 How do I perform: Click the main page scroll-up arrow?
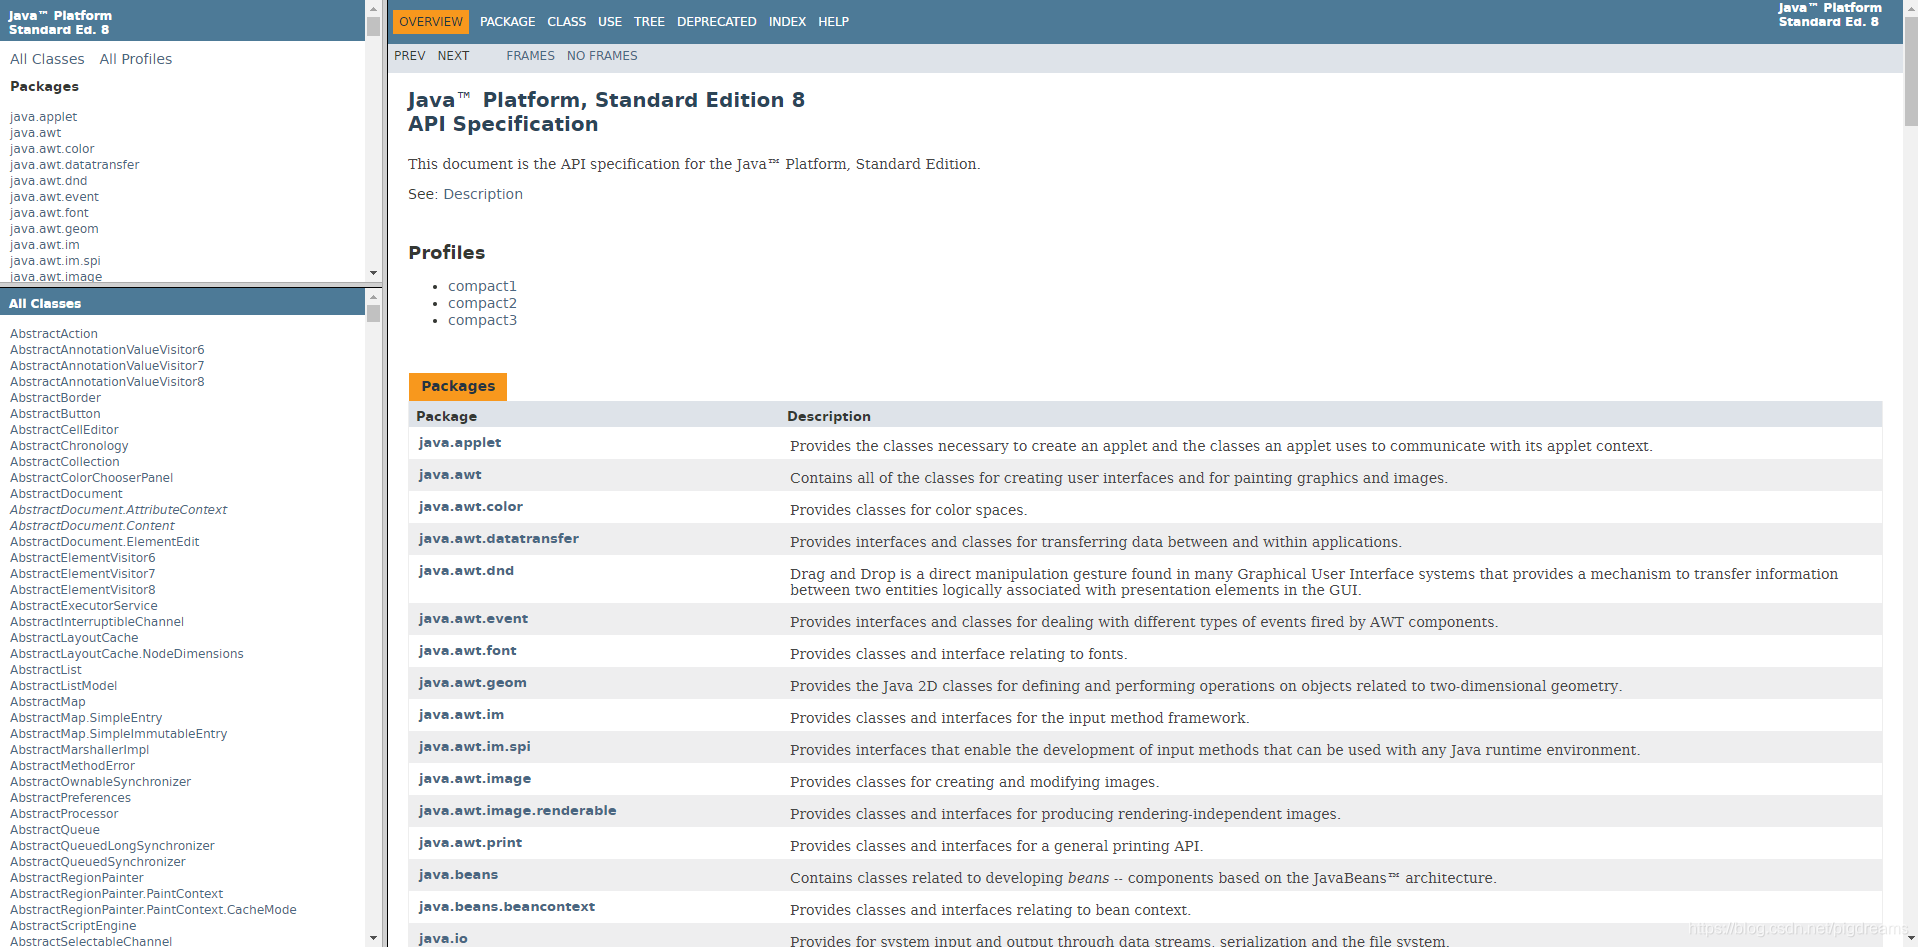coord(1910,8)
